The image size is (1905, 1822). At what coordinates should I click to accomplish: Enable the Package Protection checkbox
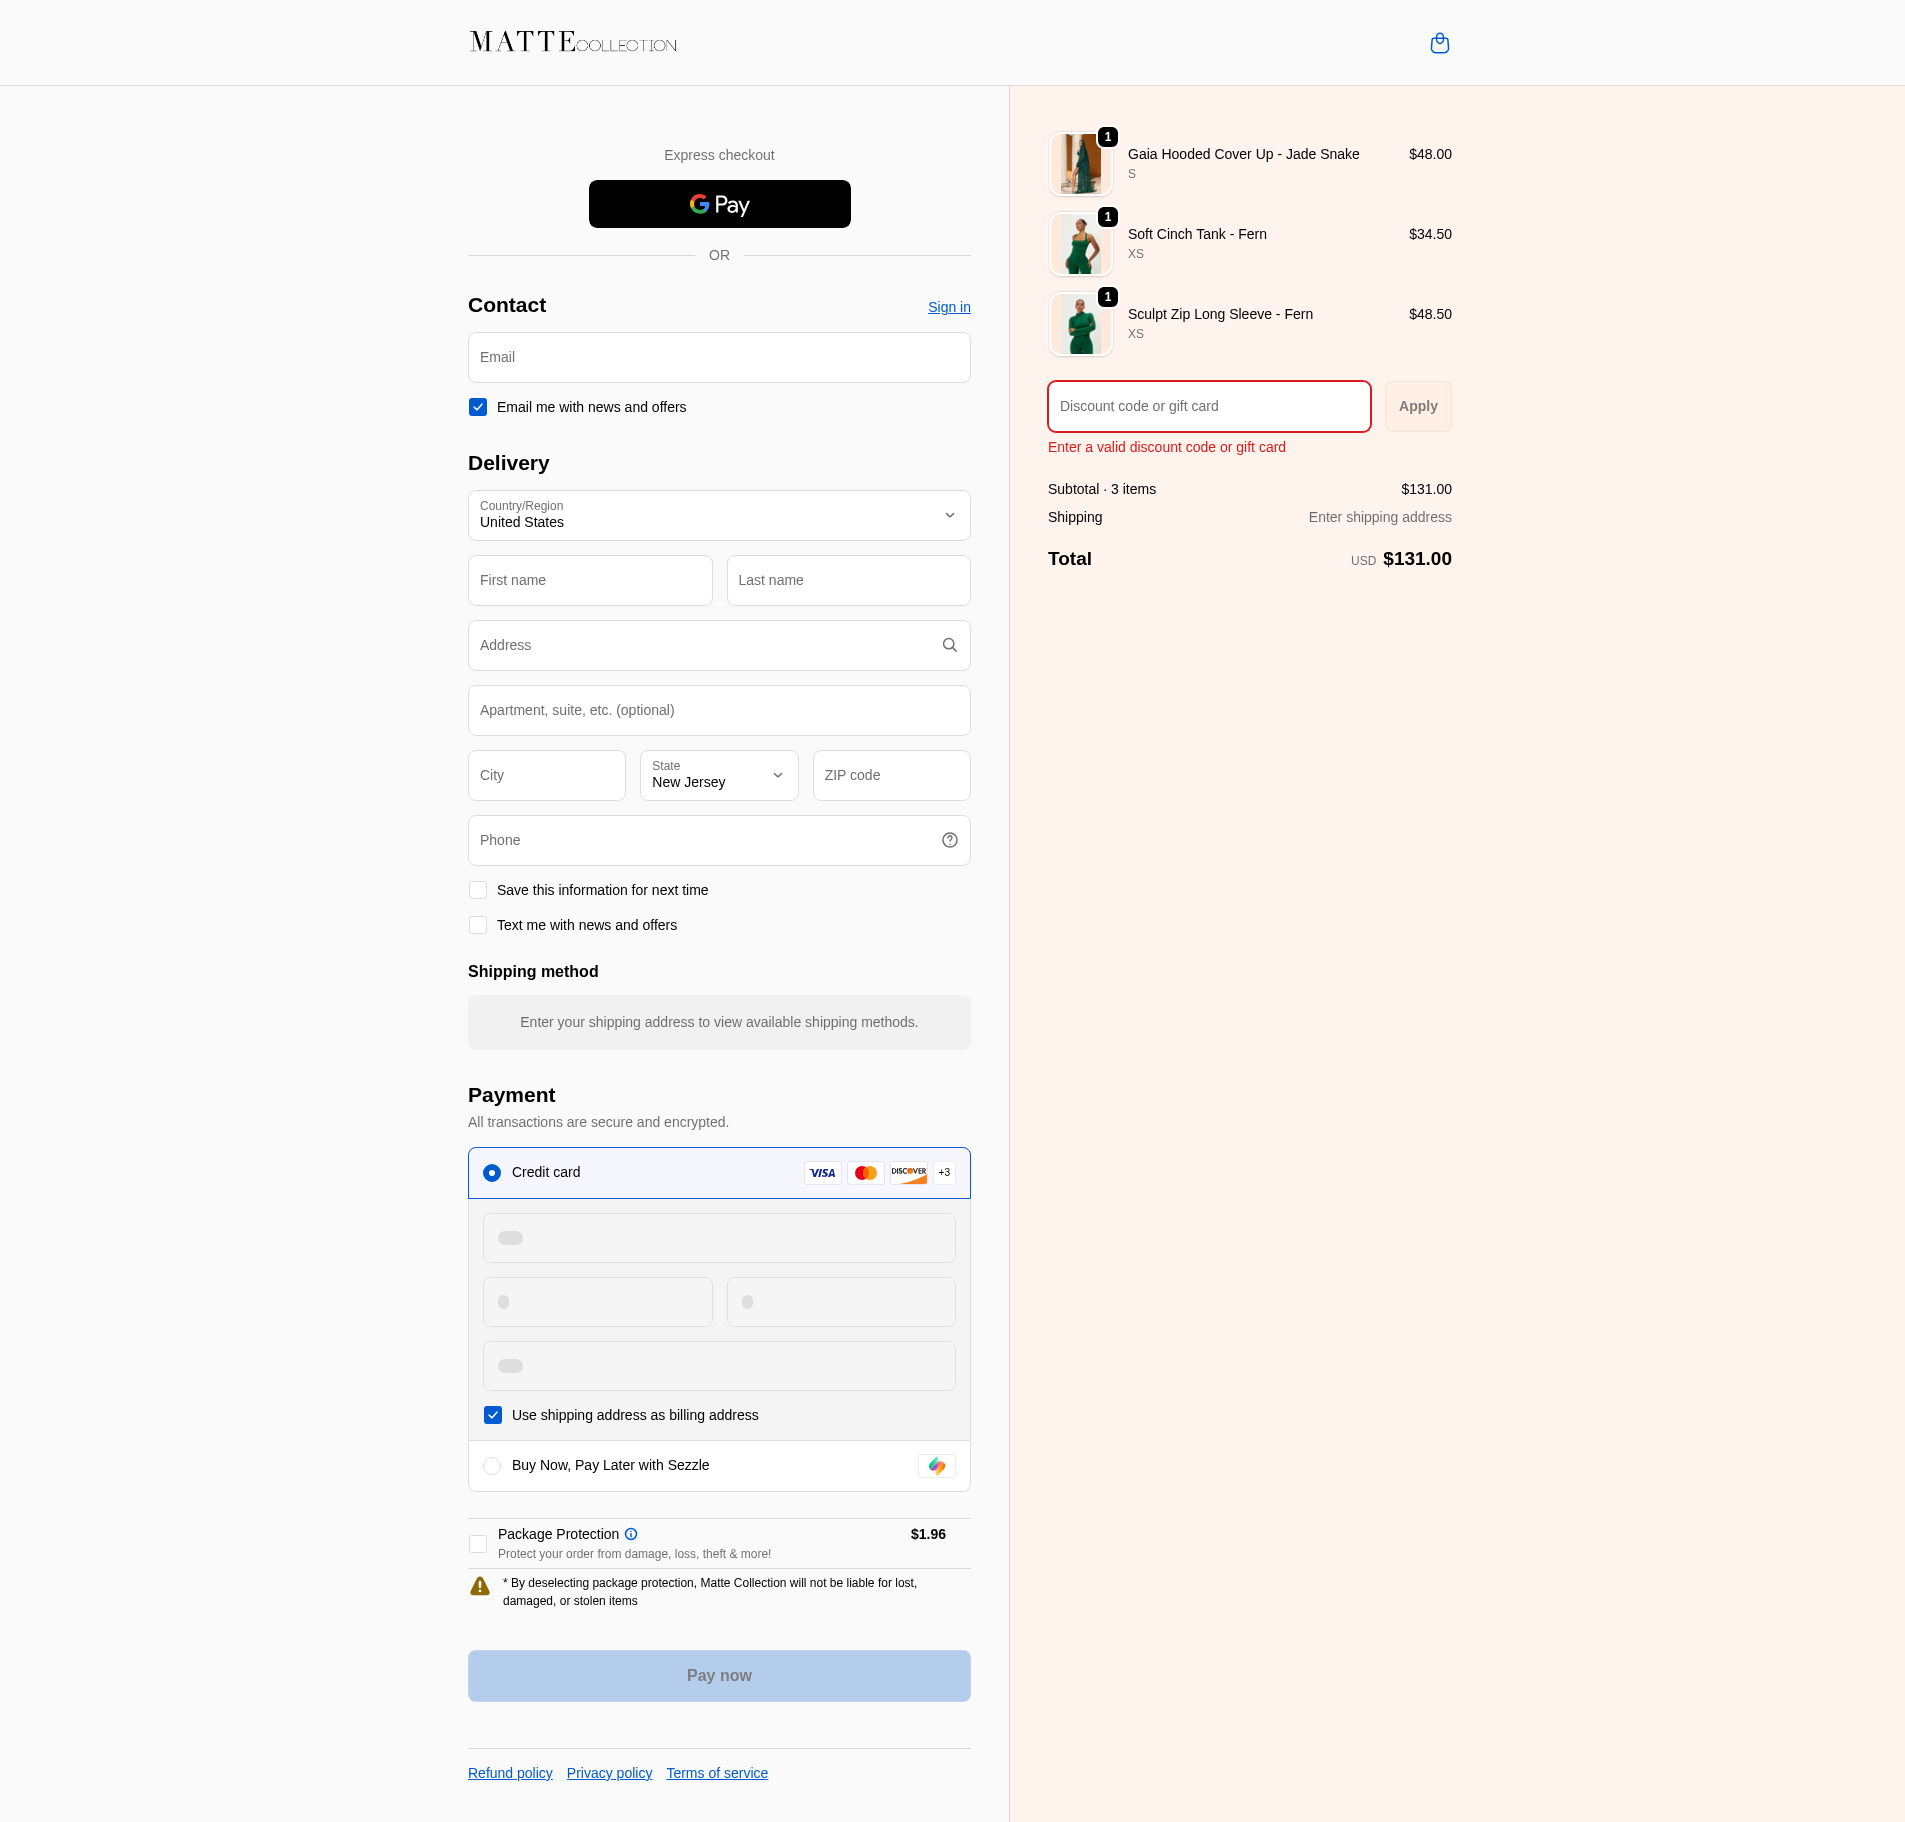pos(478,1544)
